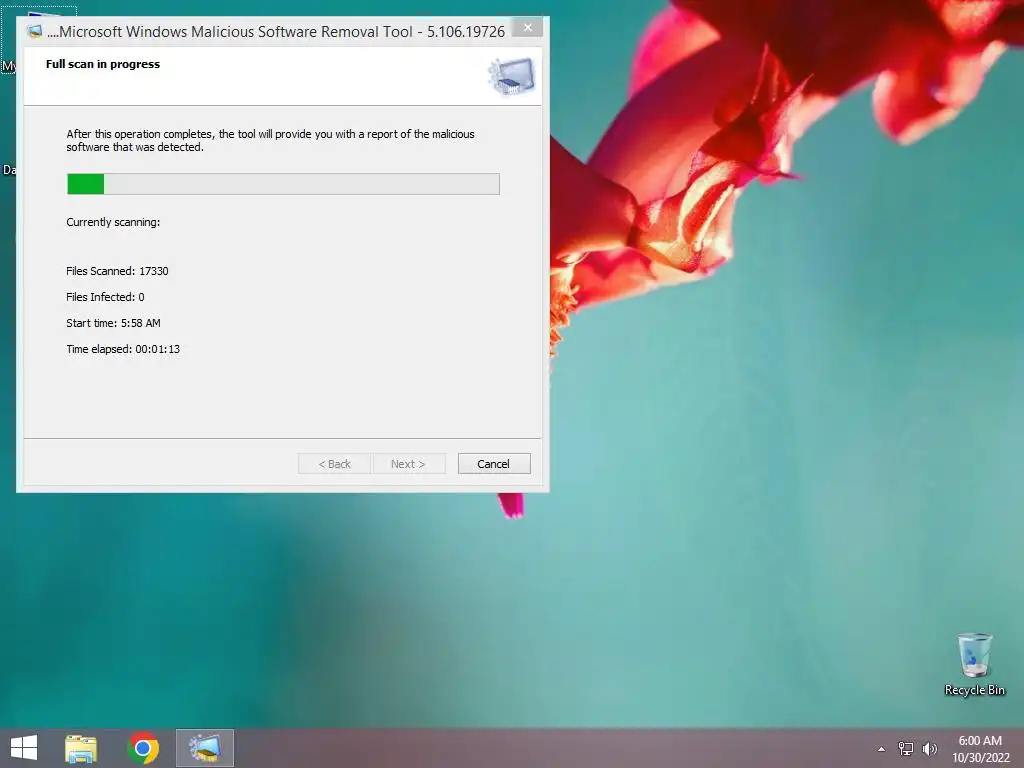Select the Malicious Software Removal Tool taskbar icon
Viewport: 1024px width, 768px height.
(205, 748)
